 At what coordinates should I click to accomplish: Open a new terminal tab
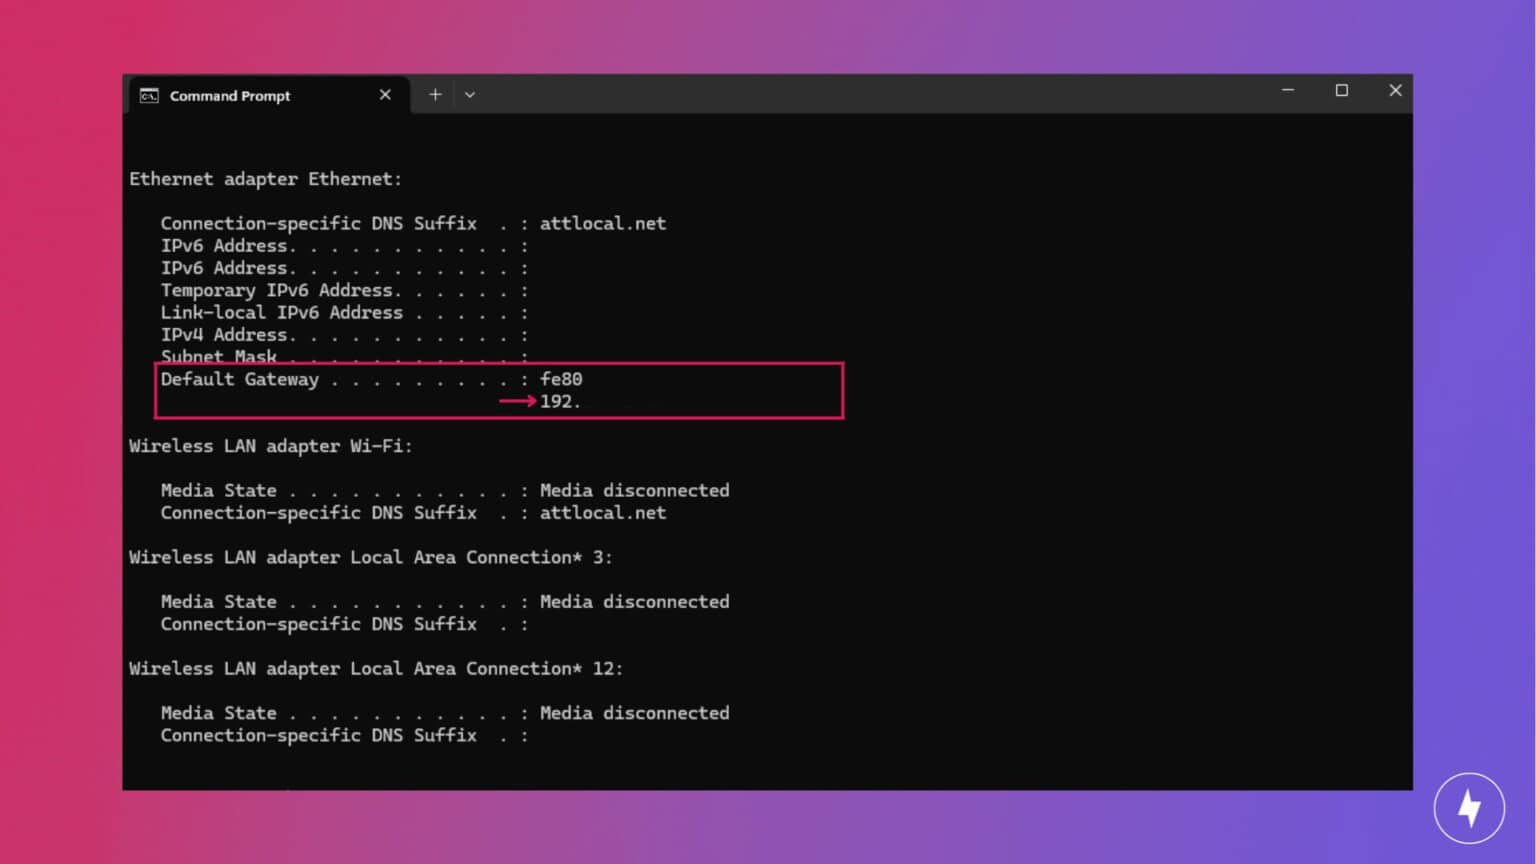point(435,93)
